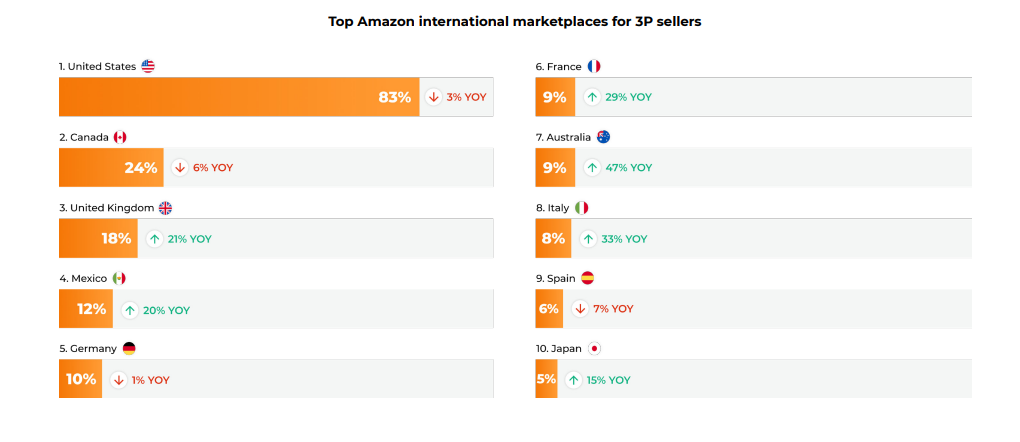Select the '10. Japan' label text
This screenshot has height=442, width=1020.
(x=559, y=349)
